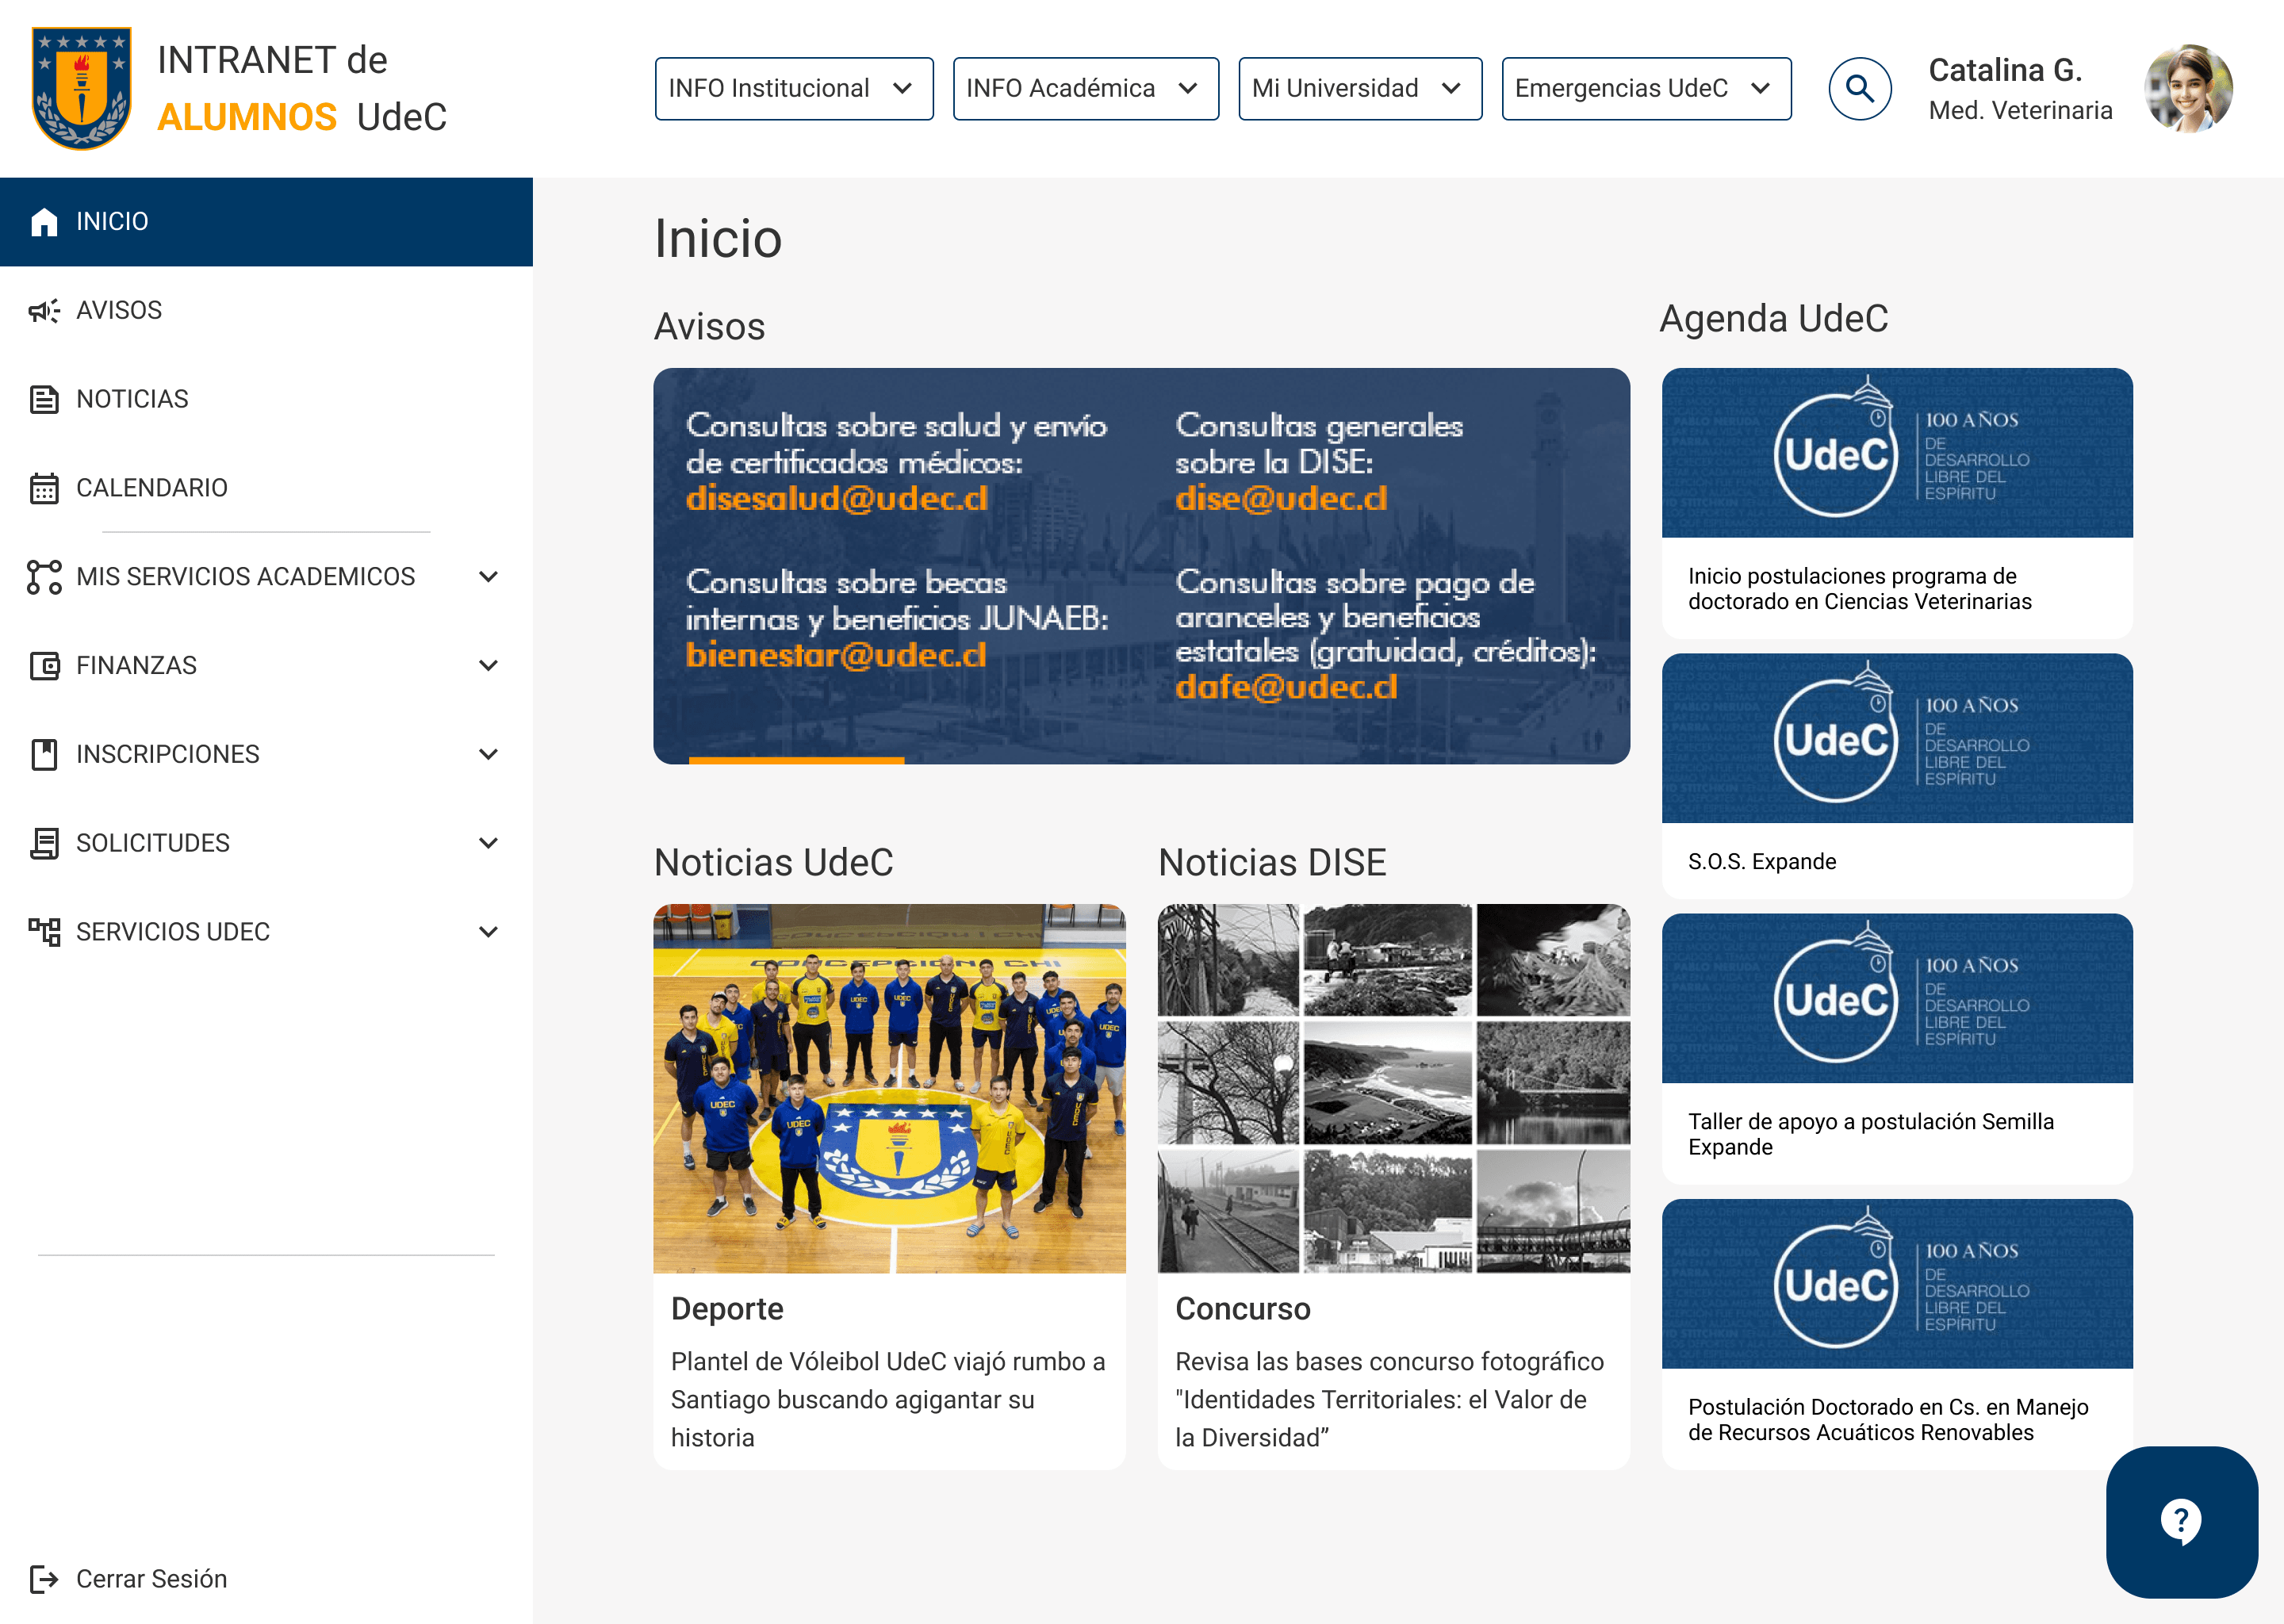This screenshot has width=2284, height=1624.
Task: Click the 100 Años banner above Inicio postulaciones
Action: 1897,453
